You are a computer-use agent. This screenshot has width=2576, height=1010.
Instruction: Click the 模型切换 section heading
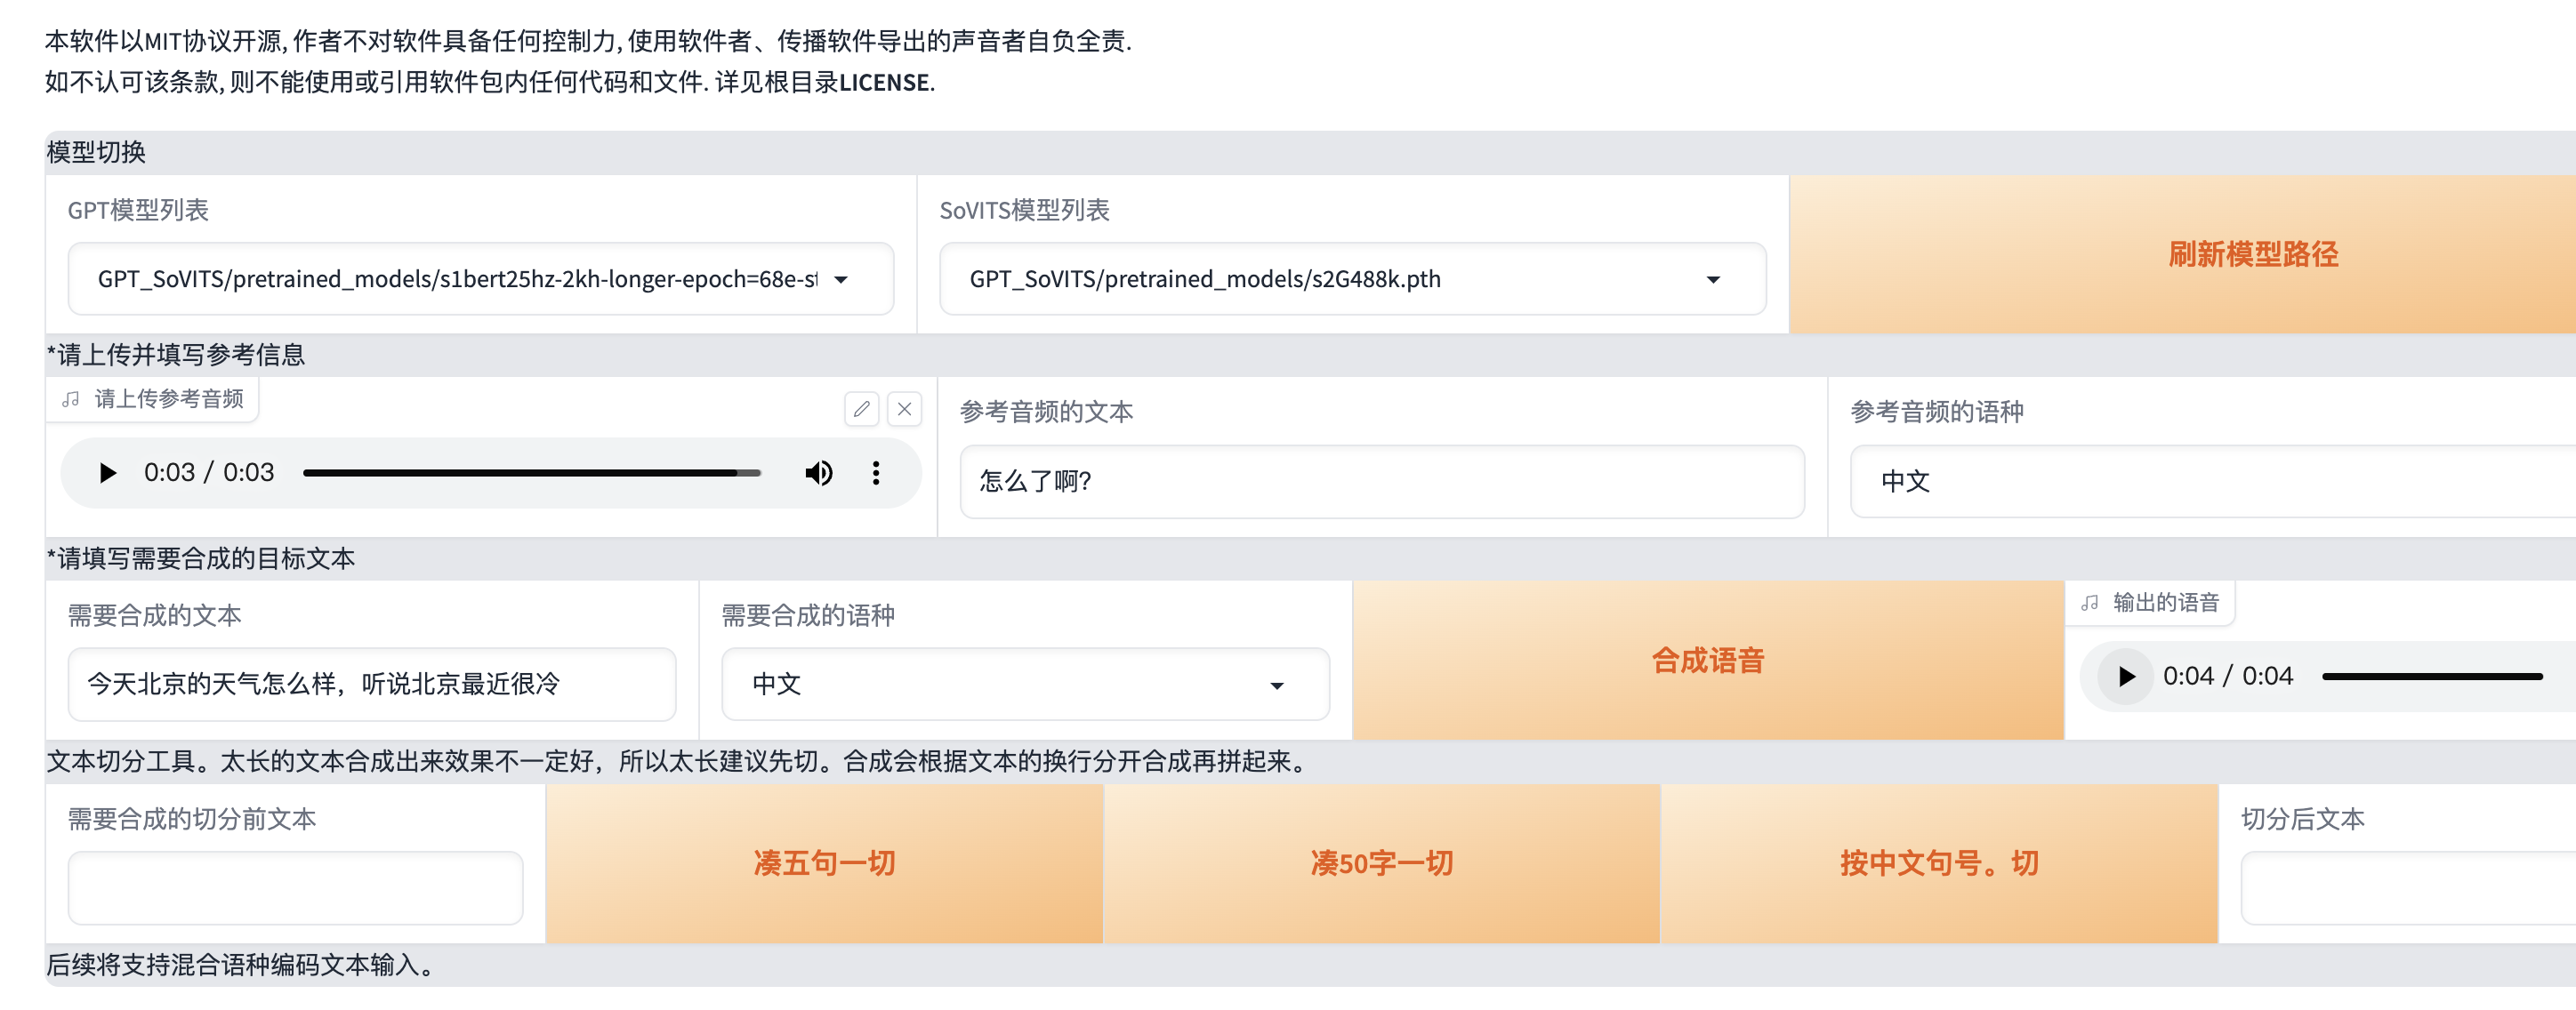coord(96,152)
